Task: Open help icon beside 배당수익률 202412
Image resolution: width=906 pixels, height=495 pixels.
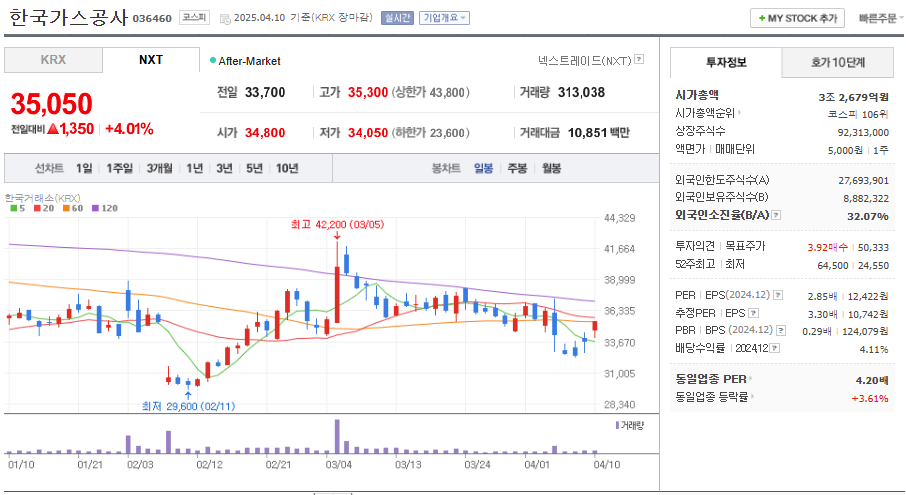Action: pyautogui.click(x=775, y=348)
